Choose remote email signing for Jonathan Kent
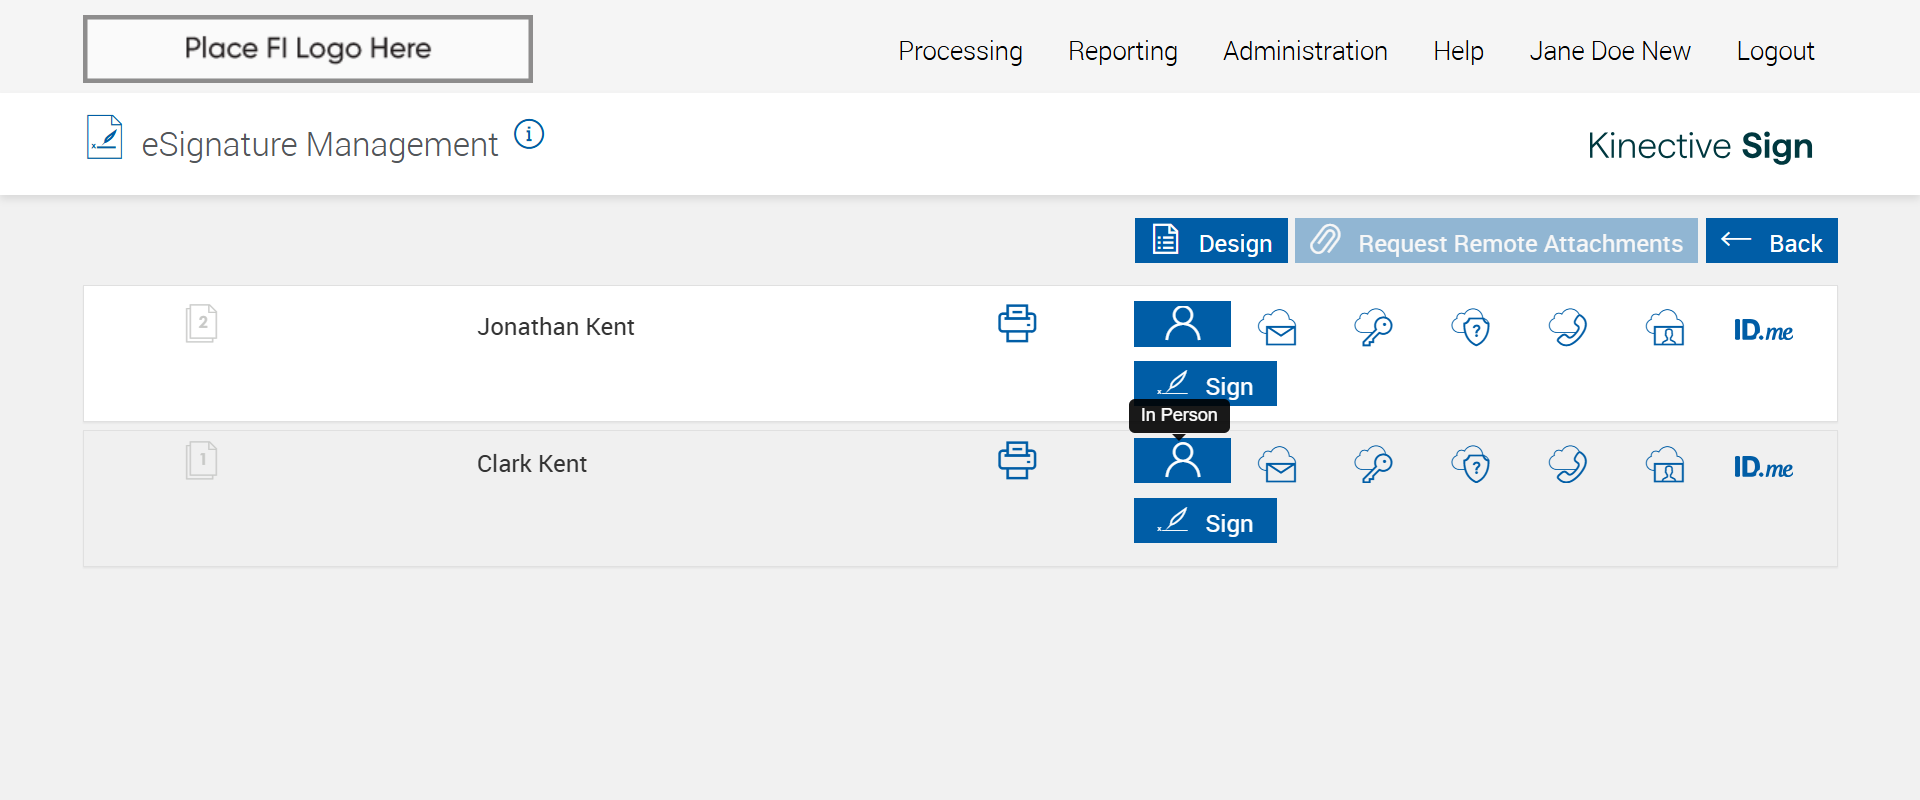Screen dimensions: 1920x800 point(1278,327)
